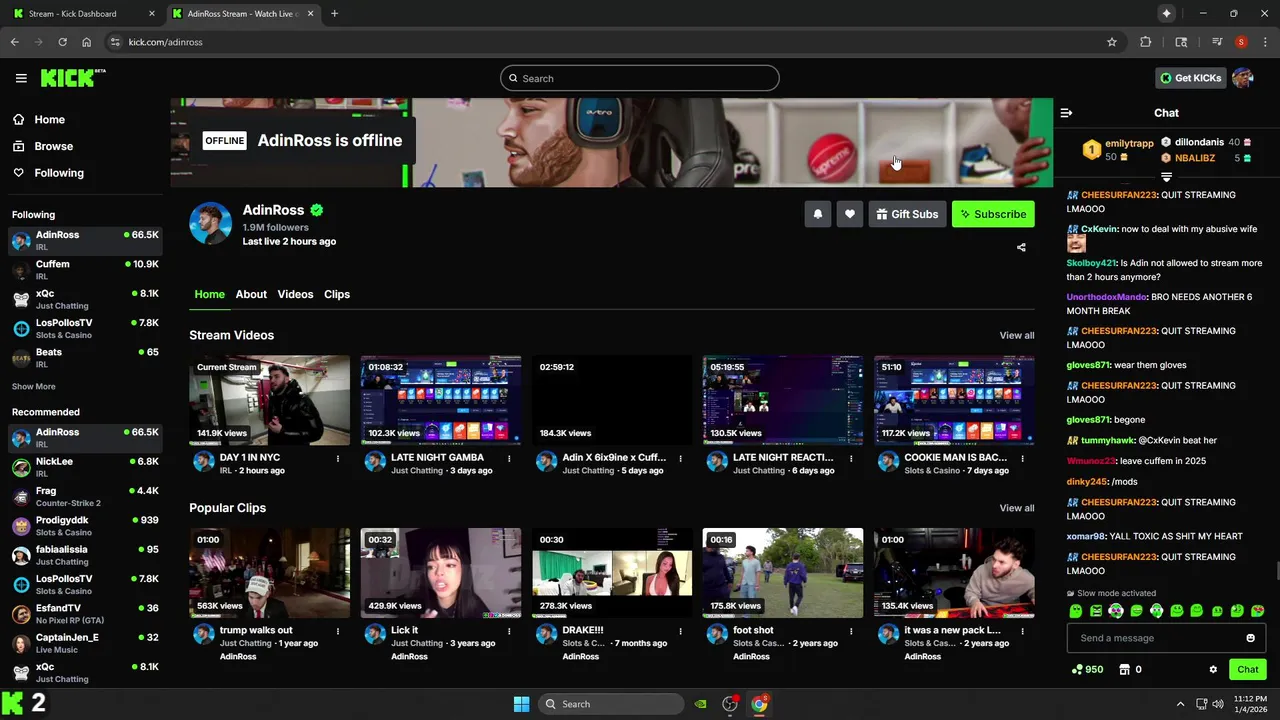Click the KICK logo

coord(72,78)
